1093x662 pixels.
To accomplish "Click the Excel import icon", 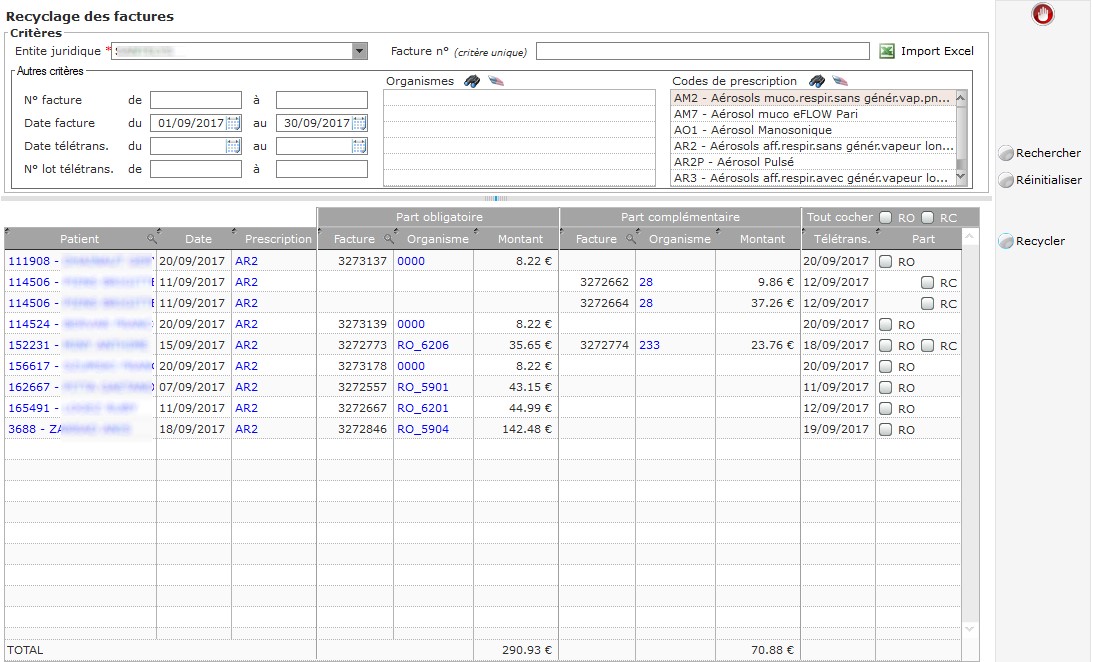I will pos(887,51).
